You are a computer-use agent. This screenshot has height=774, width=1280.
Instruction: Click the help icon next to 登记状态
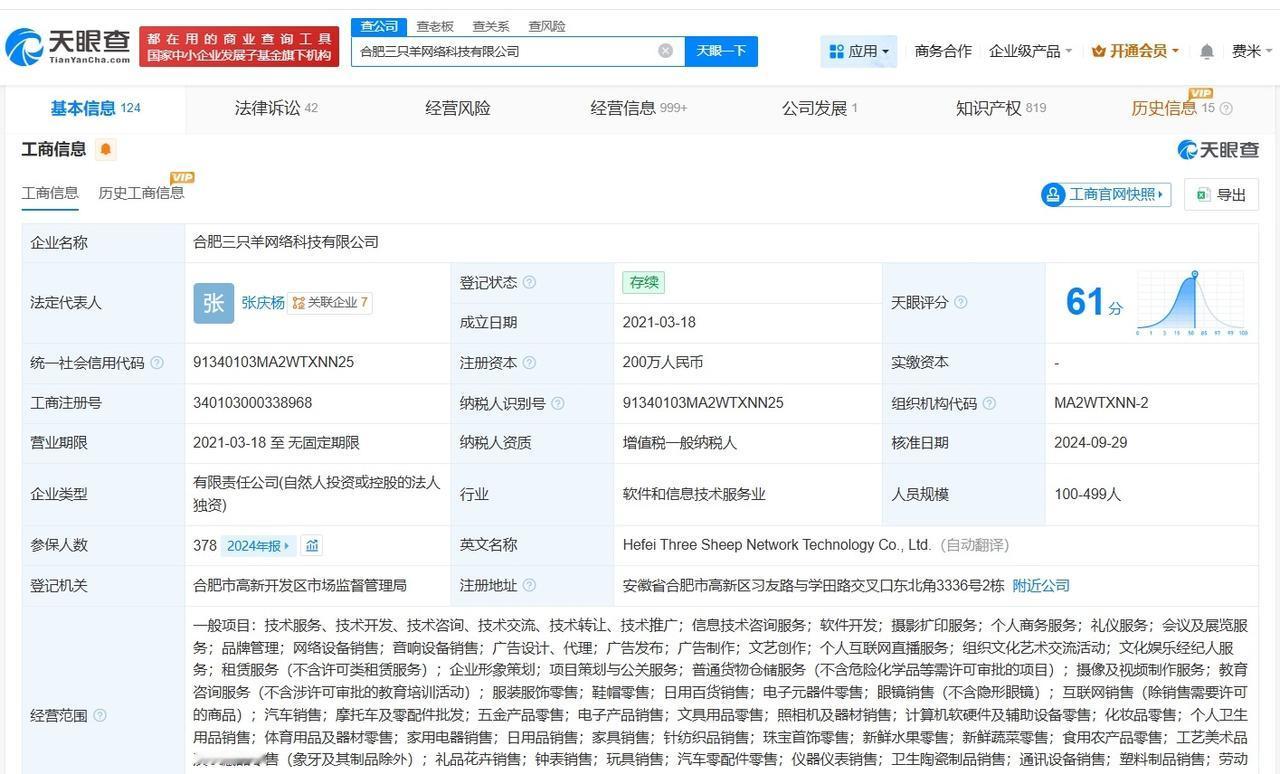(x=529, y=283)
